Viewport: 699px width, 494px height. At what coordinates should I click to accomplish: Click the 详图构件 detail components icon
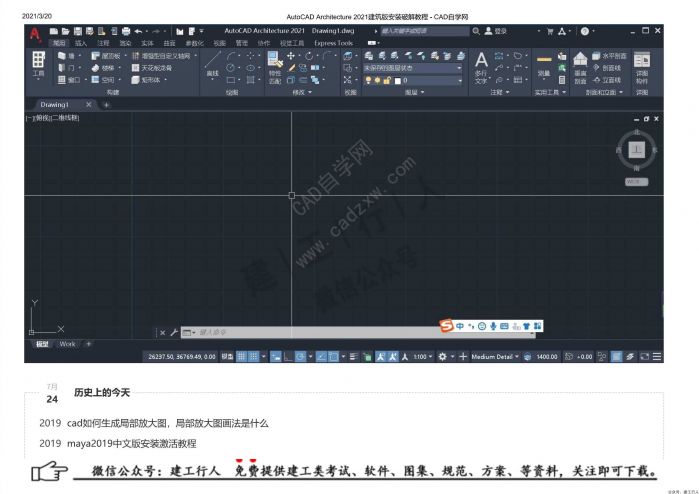click(642, 67)
